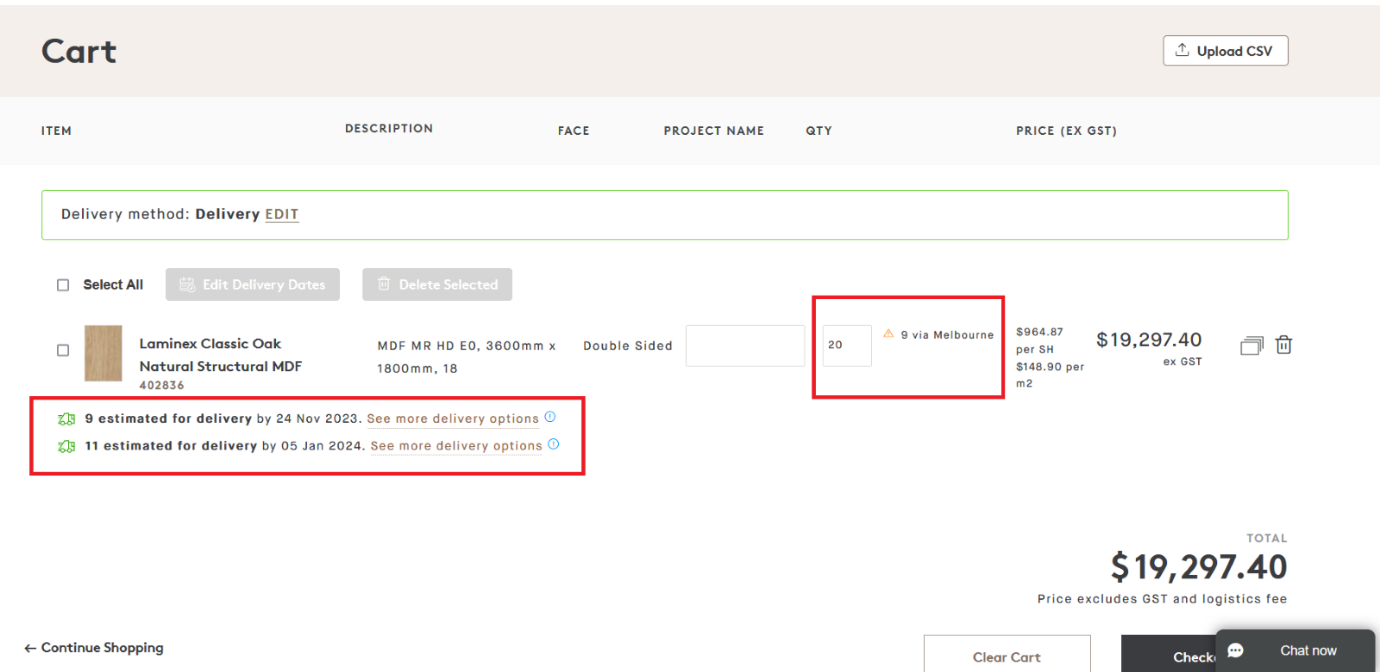Click the green truck icon beside first delivery estimate

point(67,418)
